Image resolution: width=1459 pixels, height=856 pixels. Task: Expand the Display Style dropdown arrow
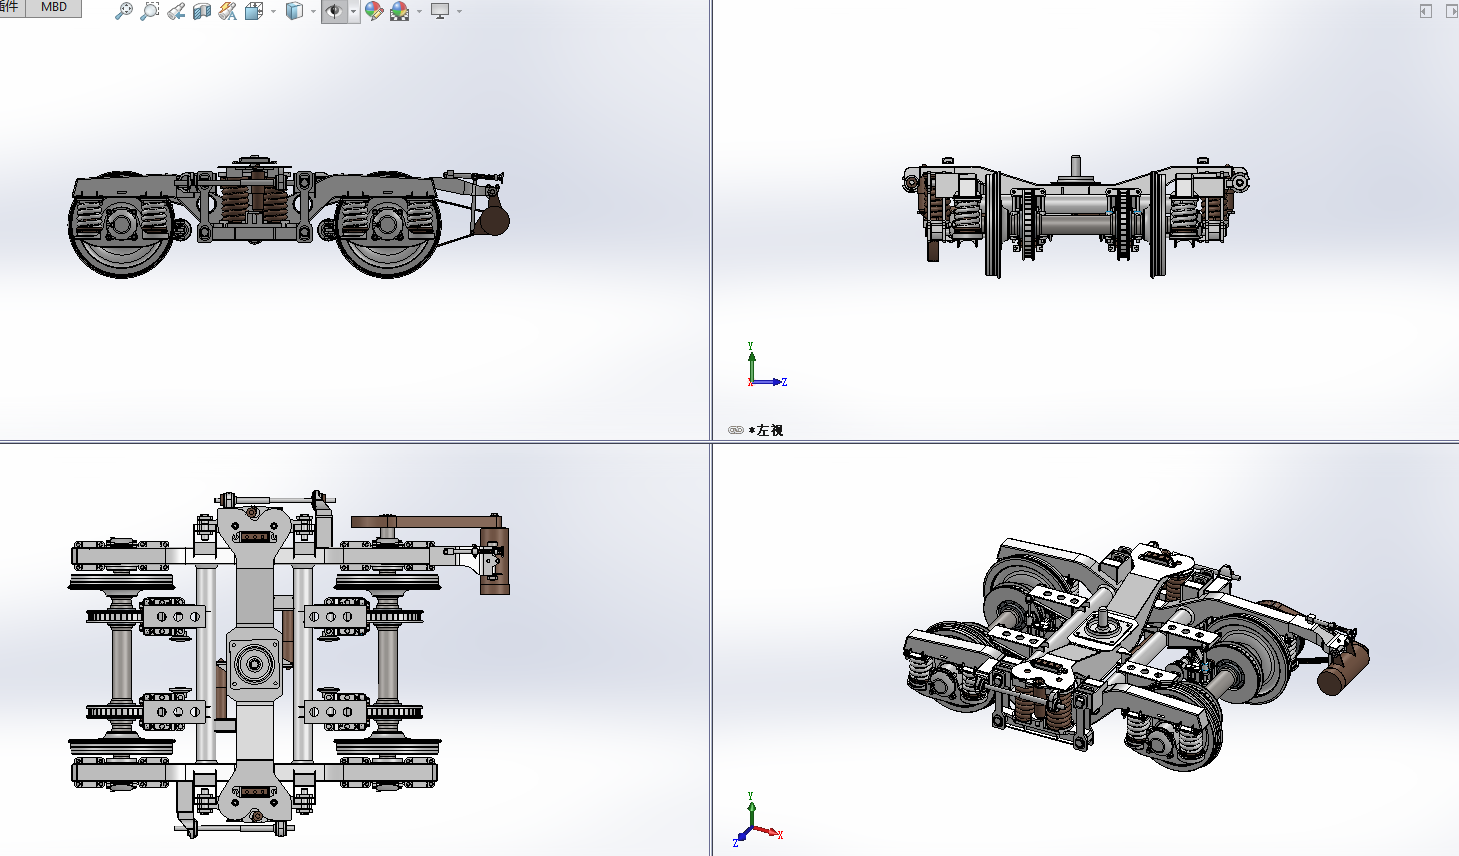tap(313, 12)
